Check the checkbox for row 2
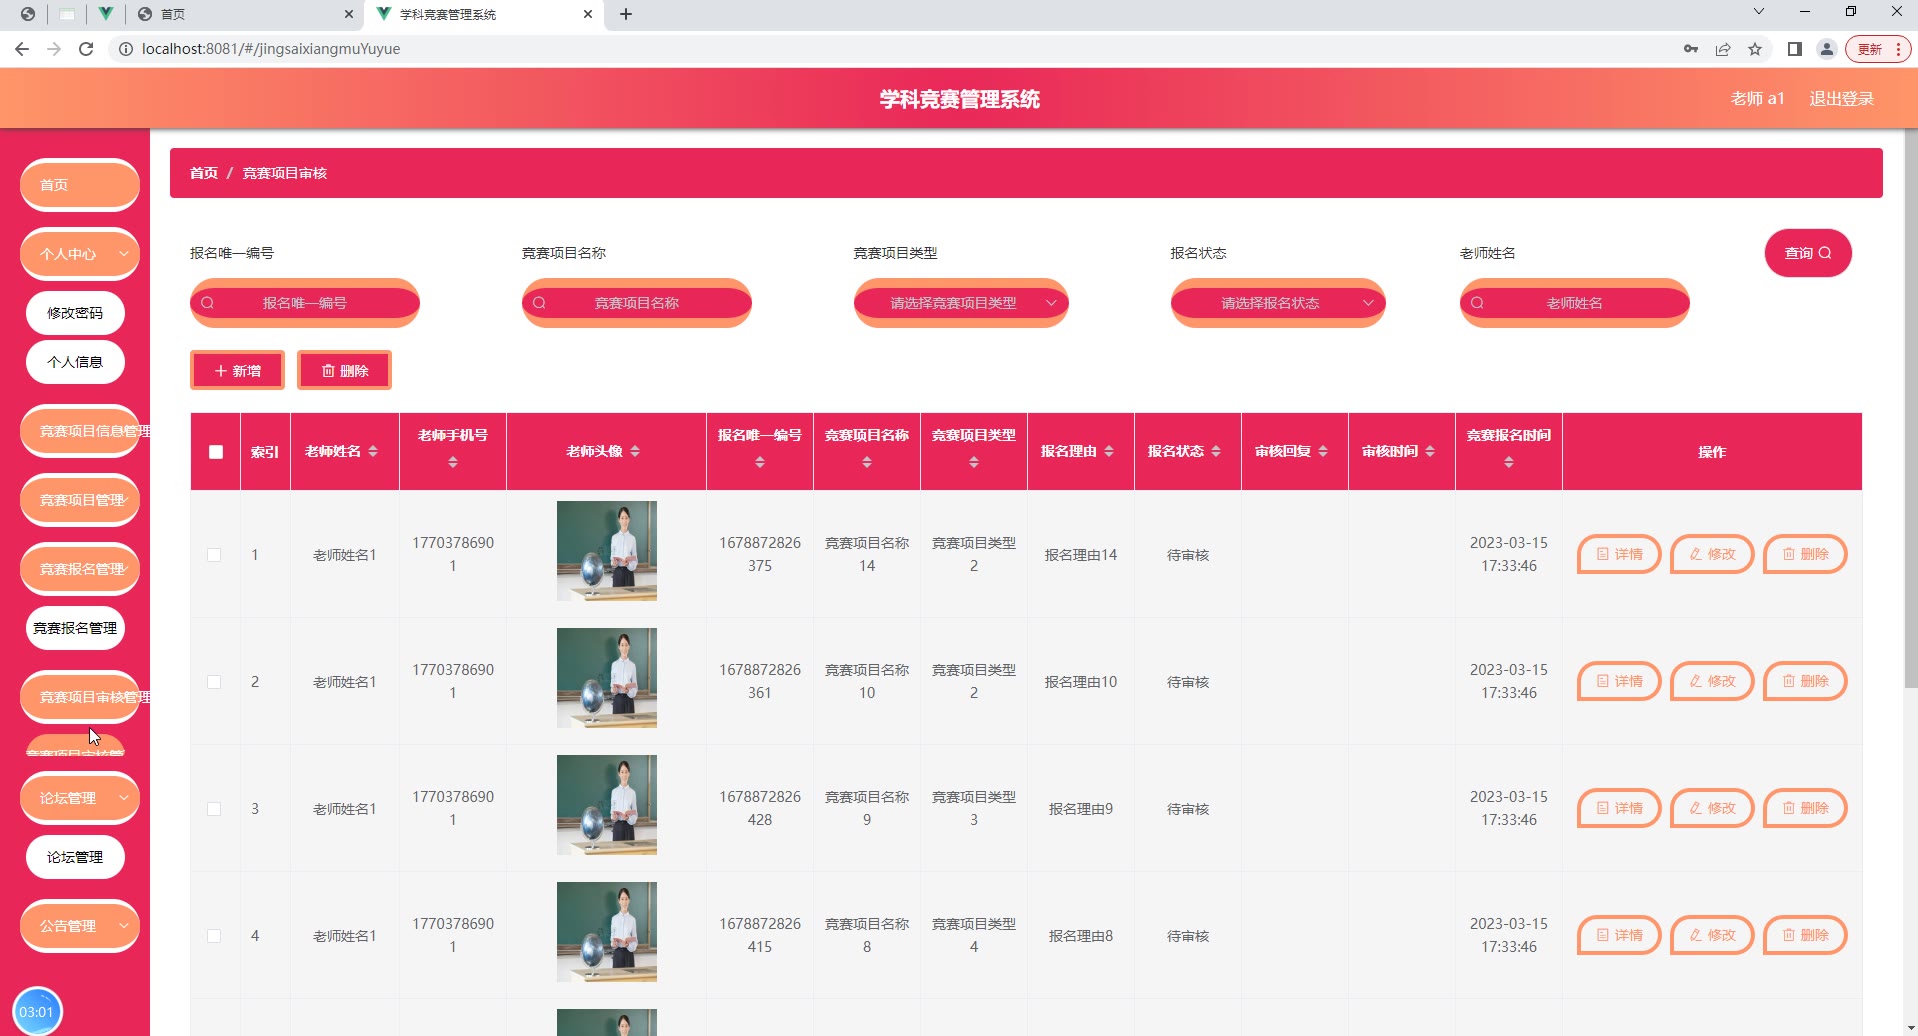Viewport: 1918px width, 1036px height. pos(214,682)
